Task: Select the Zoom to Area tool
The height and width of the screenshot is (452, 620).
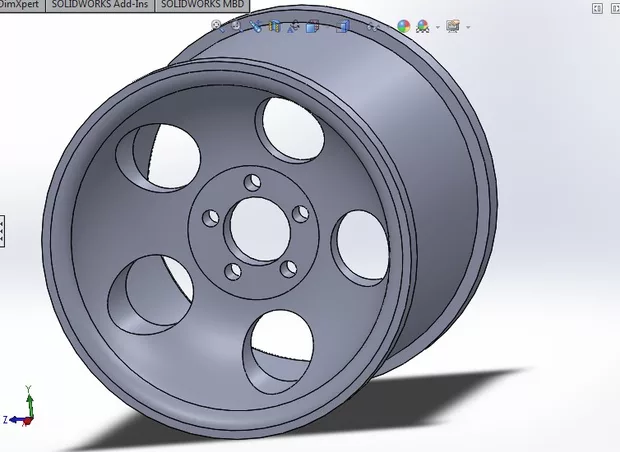Action: coord(238,26)
